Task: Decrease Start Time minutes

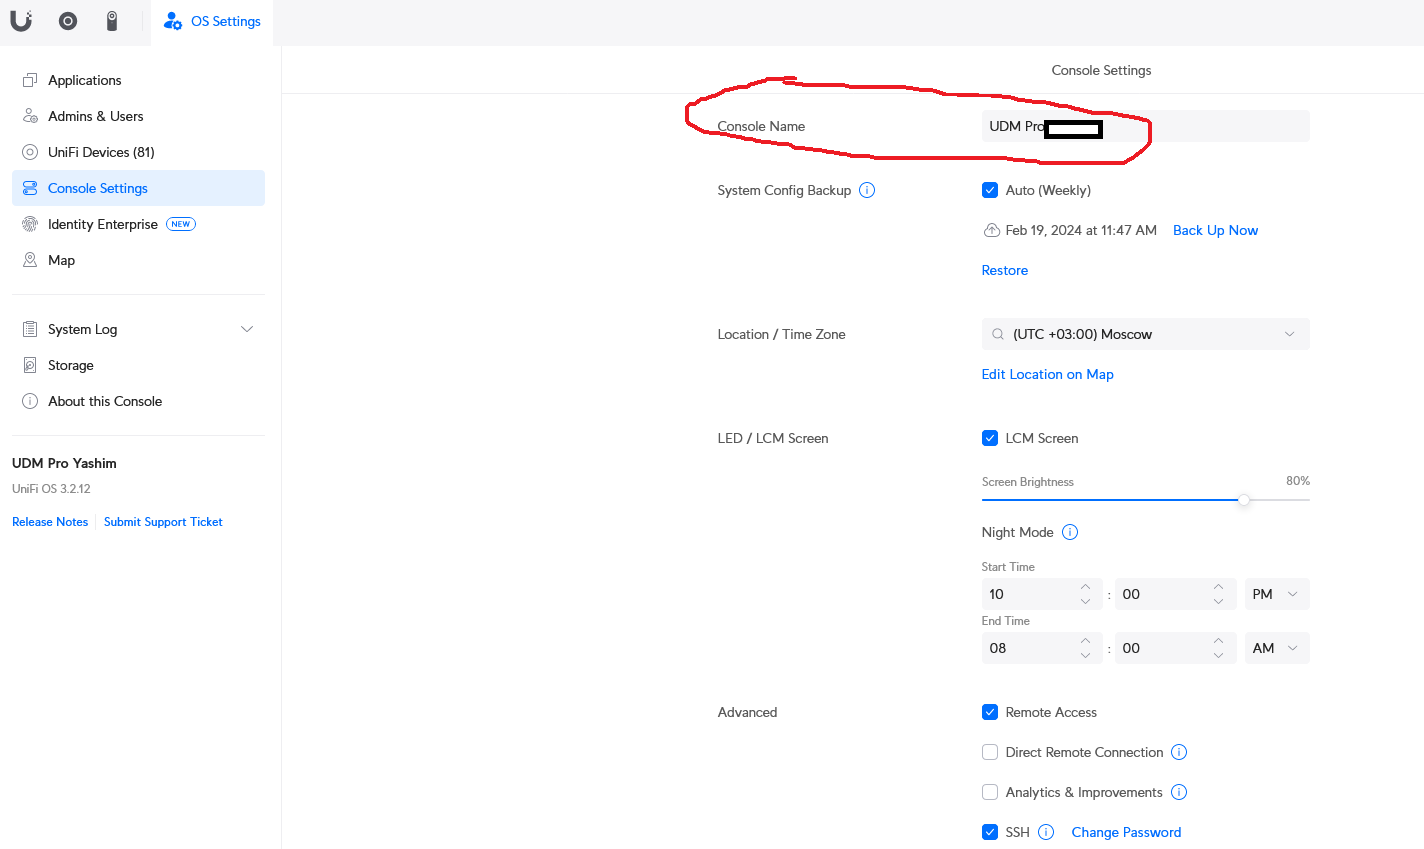Action: tap(1218, 601)
